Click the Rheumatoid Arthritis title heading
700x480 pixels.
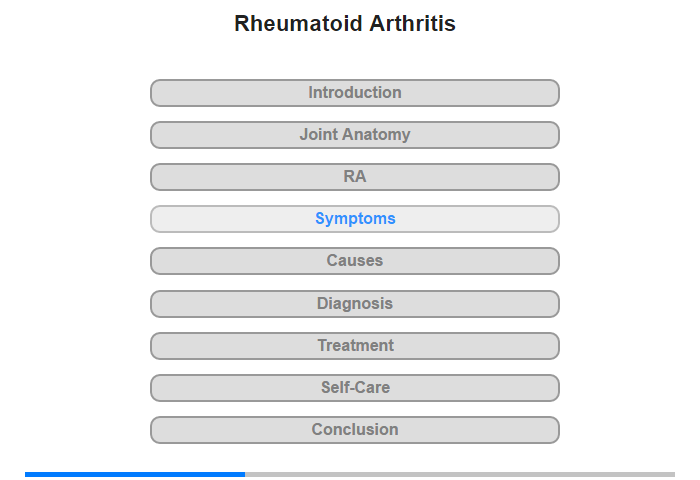[x=345, y=24]
